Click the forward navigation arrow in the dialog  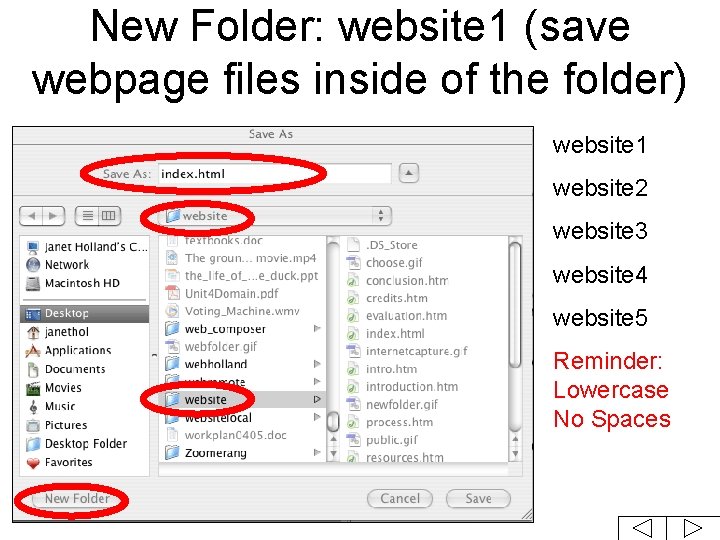53,216
